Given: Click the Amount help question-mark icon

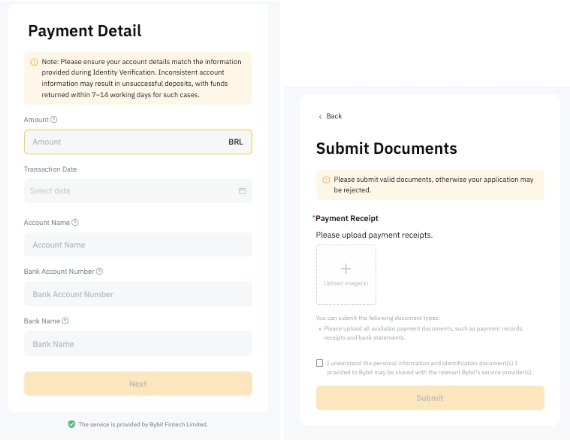Looking at the screenshot, I should click(x=54, y=119).
